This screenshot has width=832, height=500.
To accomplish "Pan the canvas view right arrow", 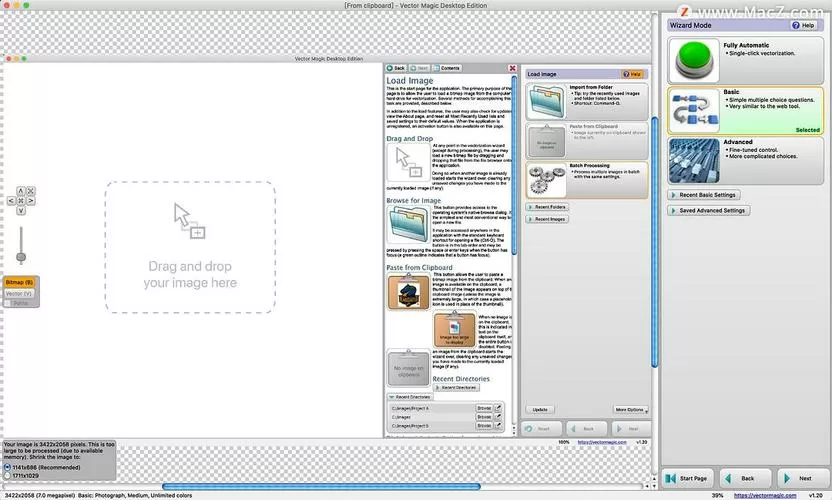I will click(31, 201).
